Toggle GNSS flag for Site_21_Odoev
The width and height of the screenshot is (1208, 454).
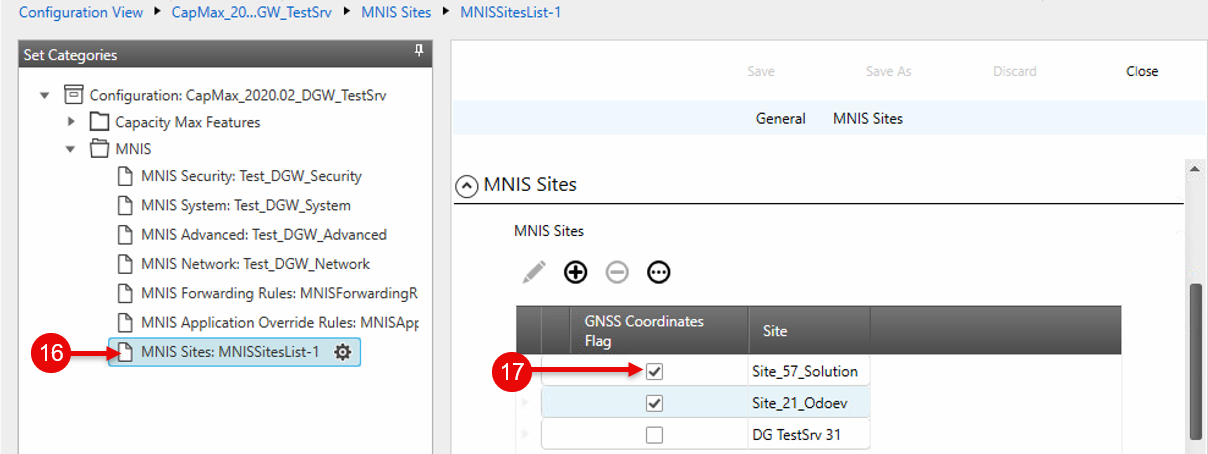click(x=654, y=404)
